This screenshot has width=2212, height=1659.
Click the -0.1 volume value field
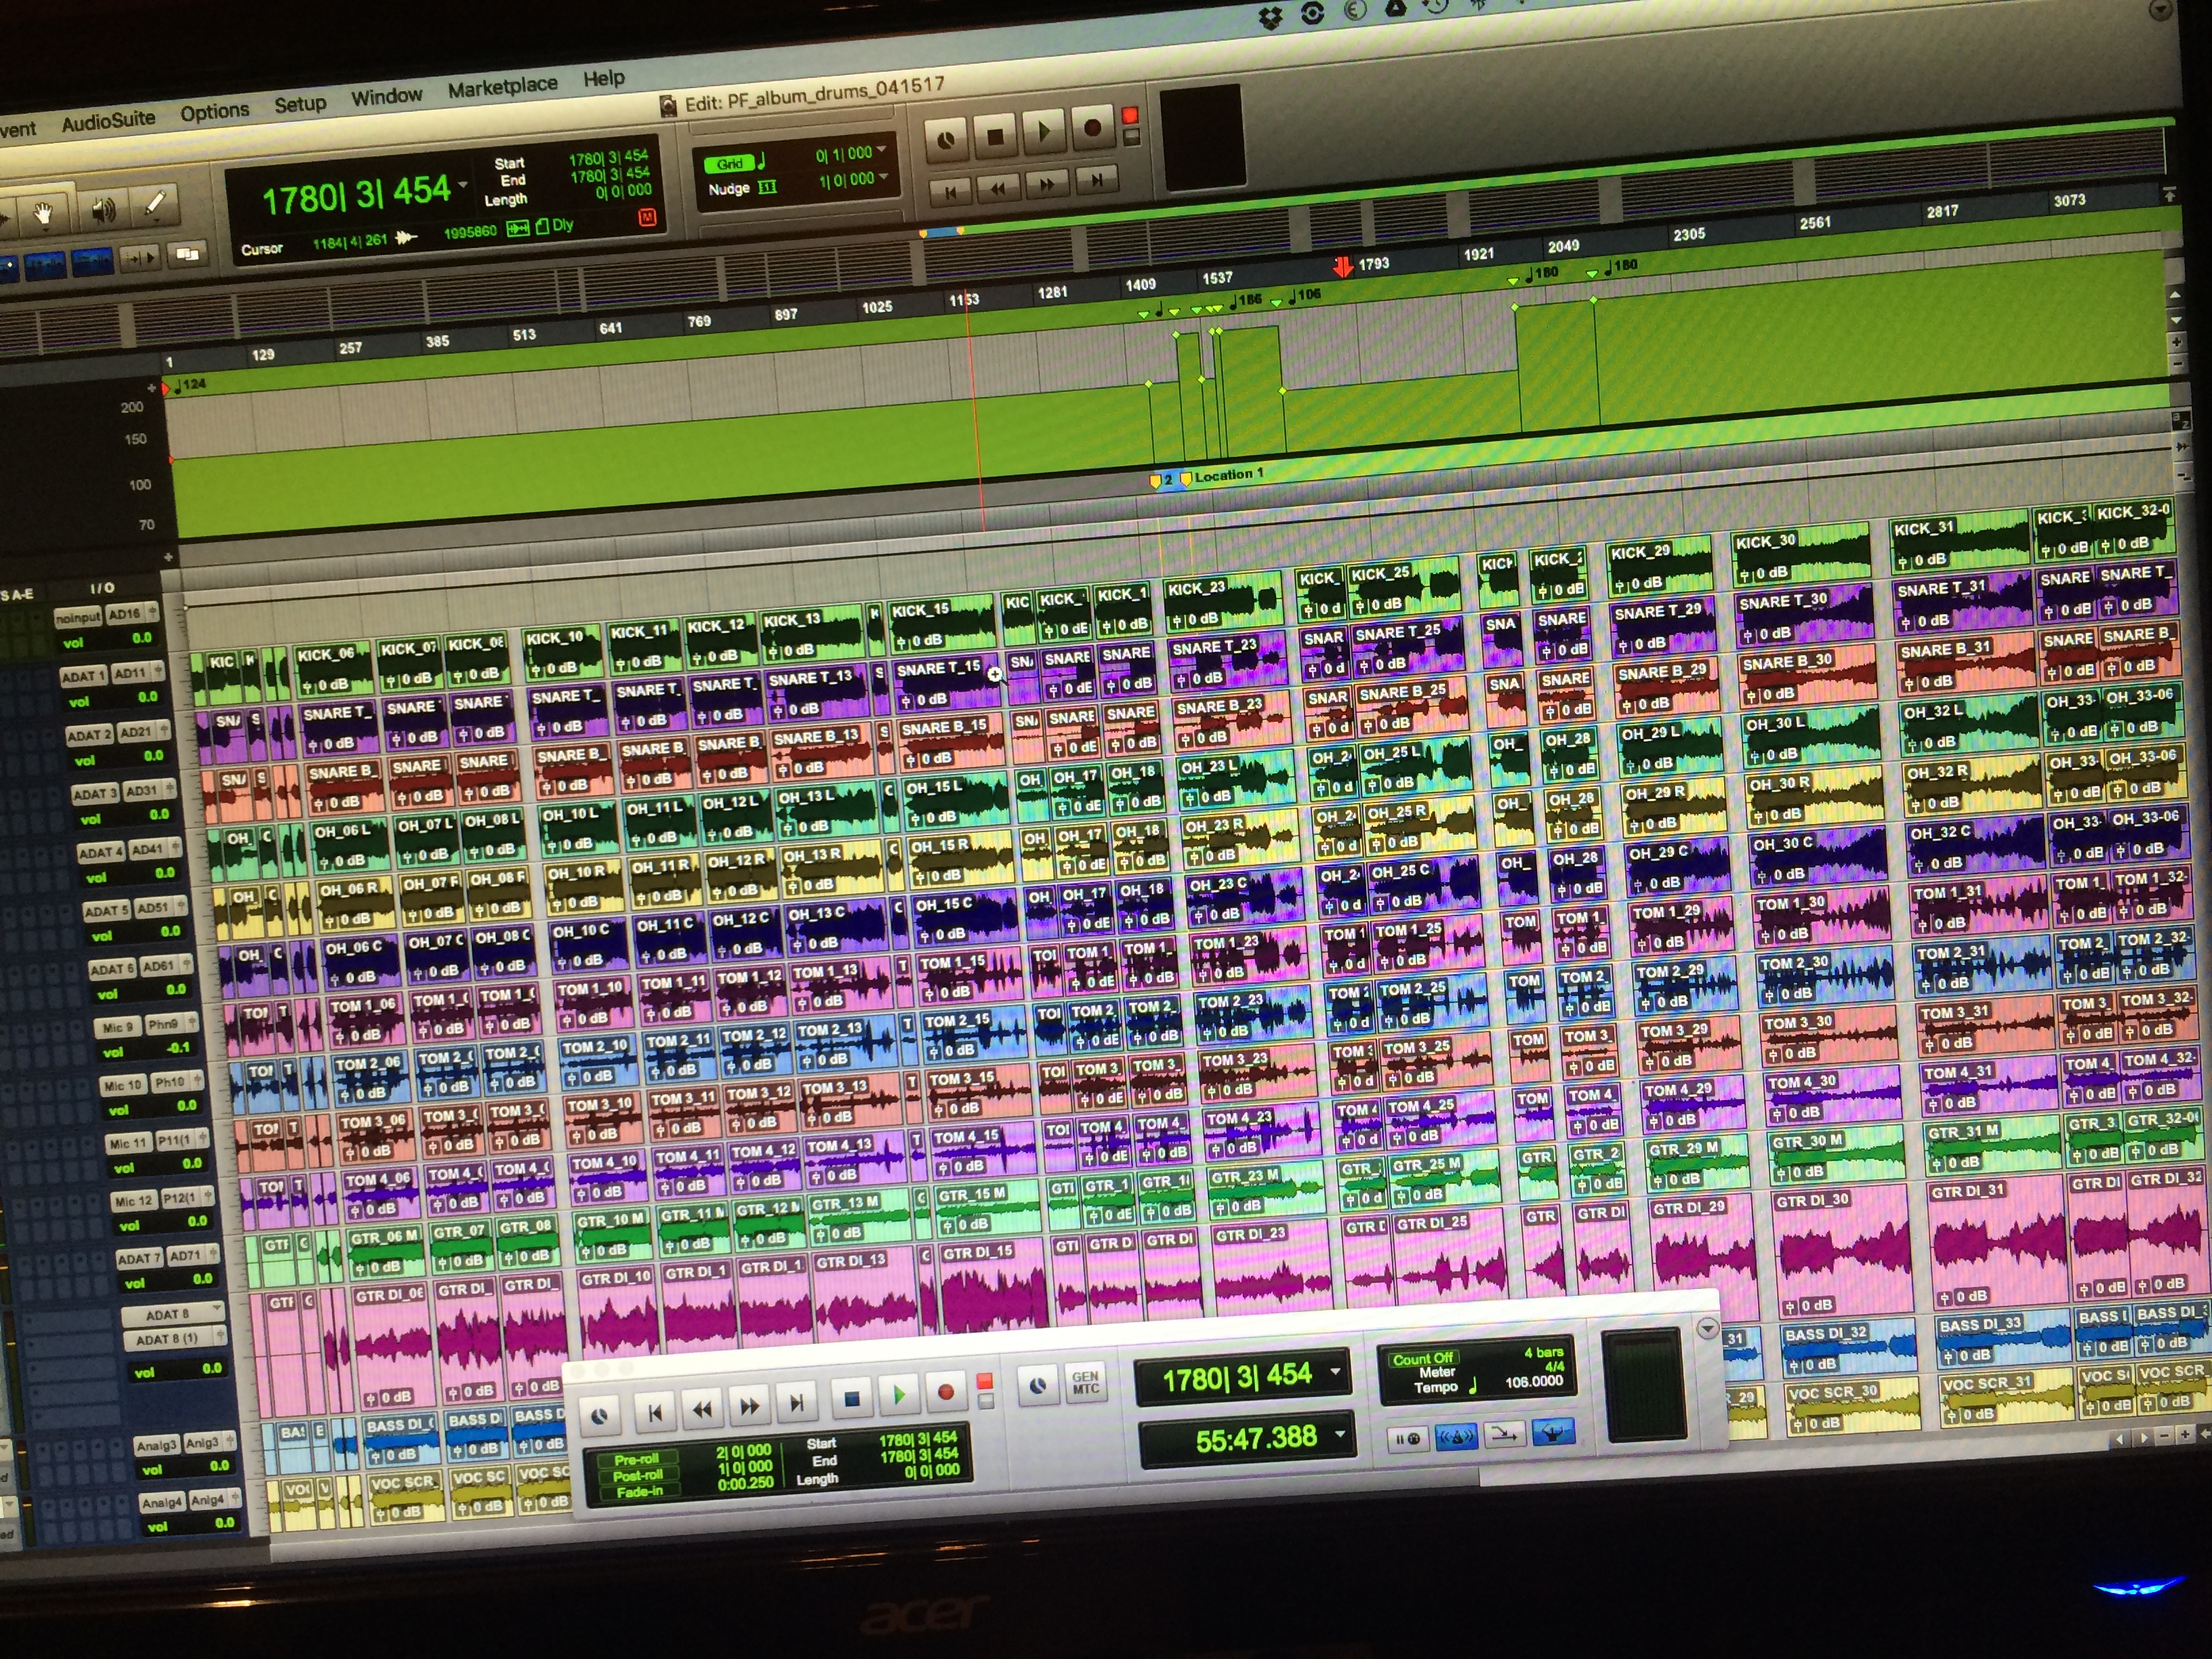pyautogui.click(x=178, y=1048)
